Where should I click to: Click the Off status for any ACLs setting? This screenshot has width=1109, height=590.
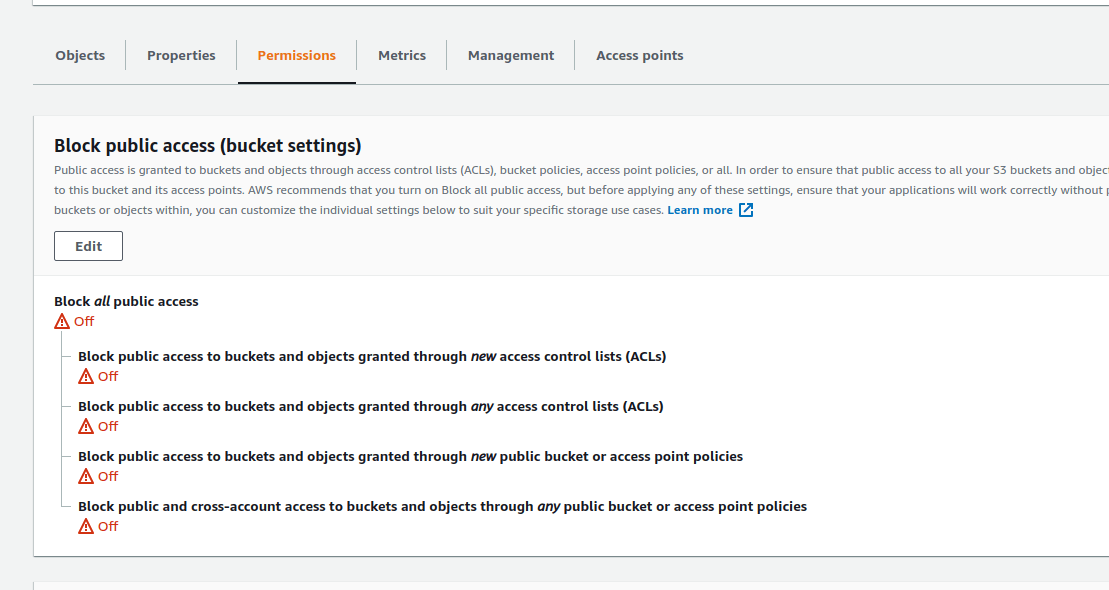[107, 426]
